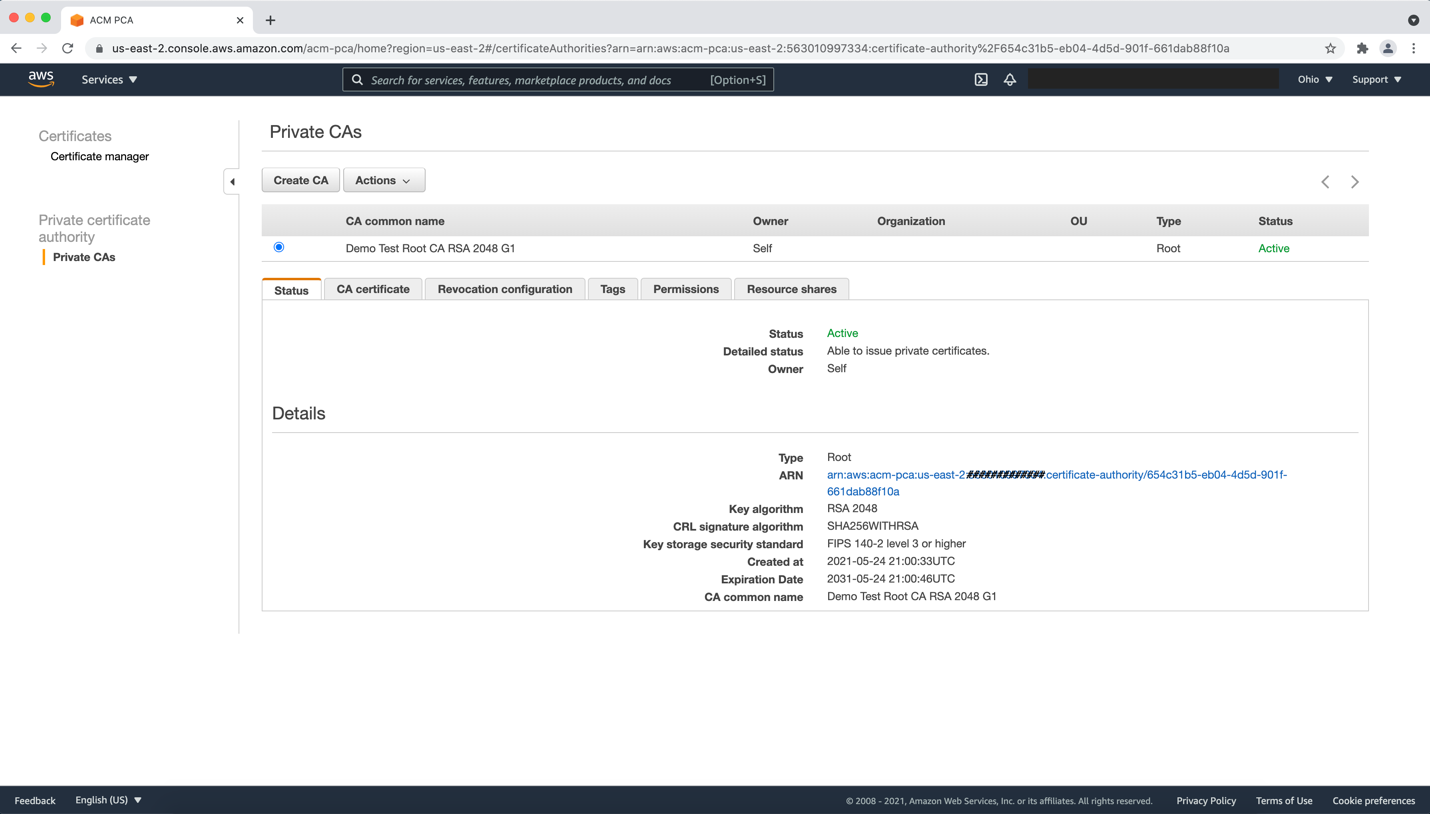This screenshot has width=1430, height=814.
Task: Click the Create CA button
Action: pos(300,180)
